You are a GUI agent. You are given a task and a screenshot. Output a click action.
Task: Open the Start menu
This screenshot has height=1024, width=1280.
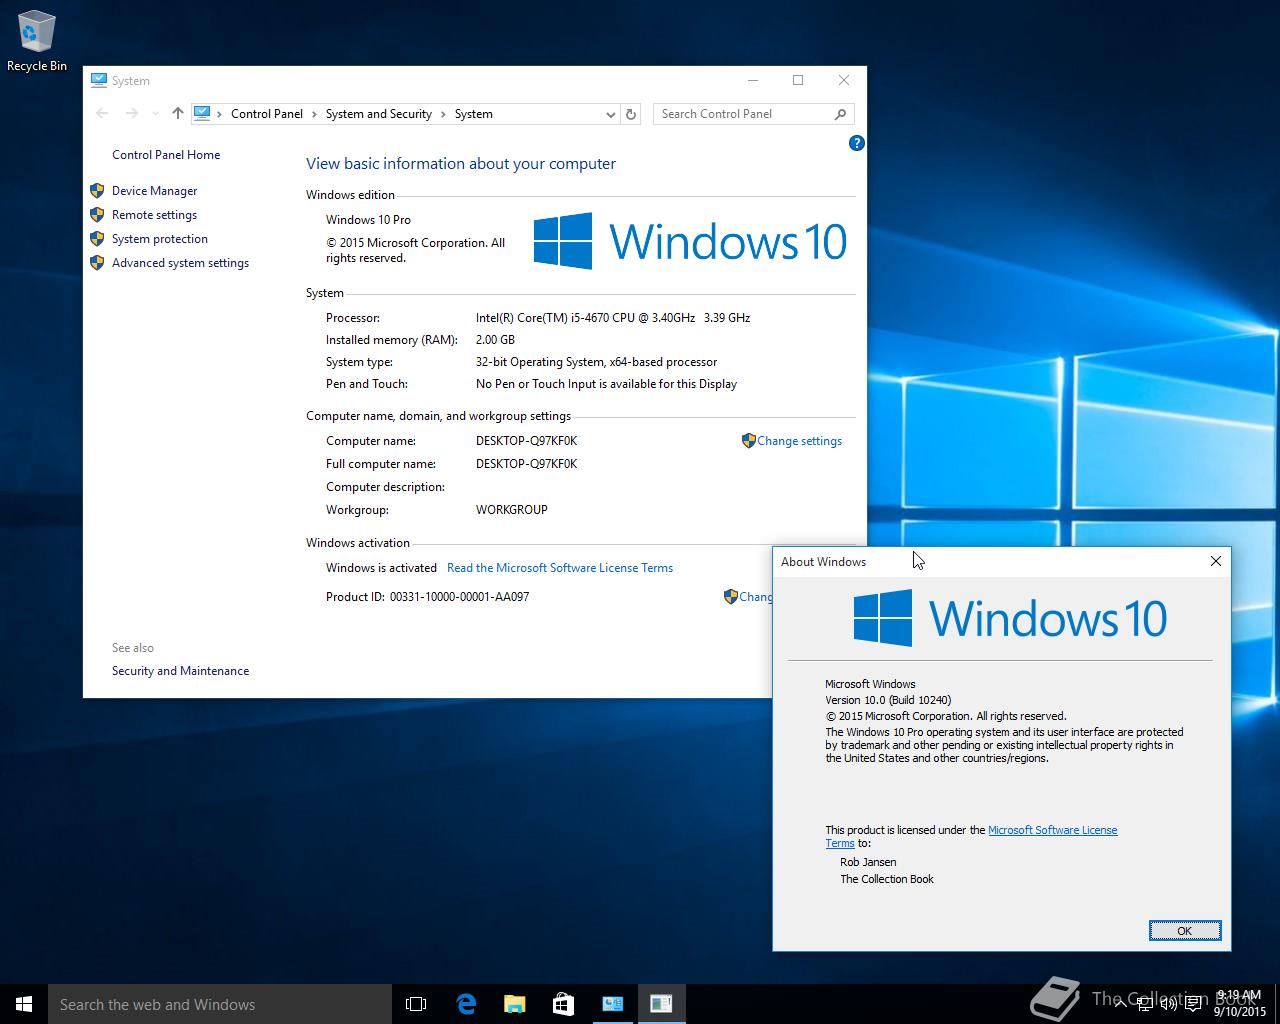(24, 1004)
